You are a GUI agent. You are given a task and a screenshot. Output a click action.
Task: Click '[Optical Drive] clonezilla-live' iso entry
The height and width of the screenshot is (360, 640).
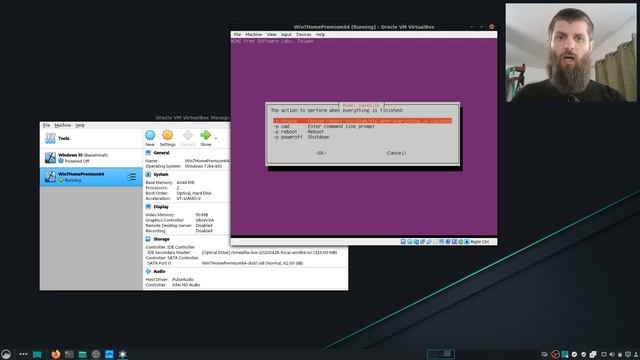(269, 253)
